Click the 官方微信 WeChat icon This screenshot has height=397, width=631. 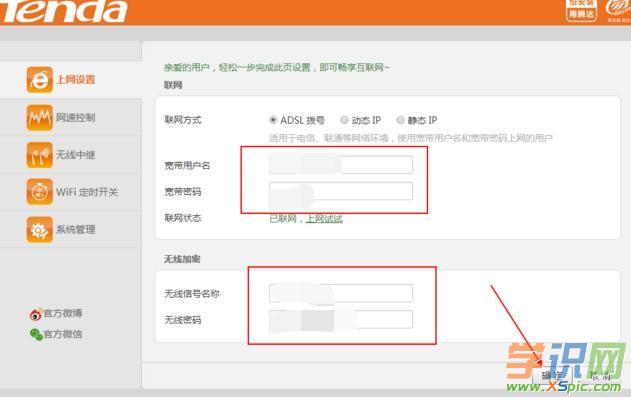(x=36, y=334)
